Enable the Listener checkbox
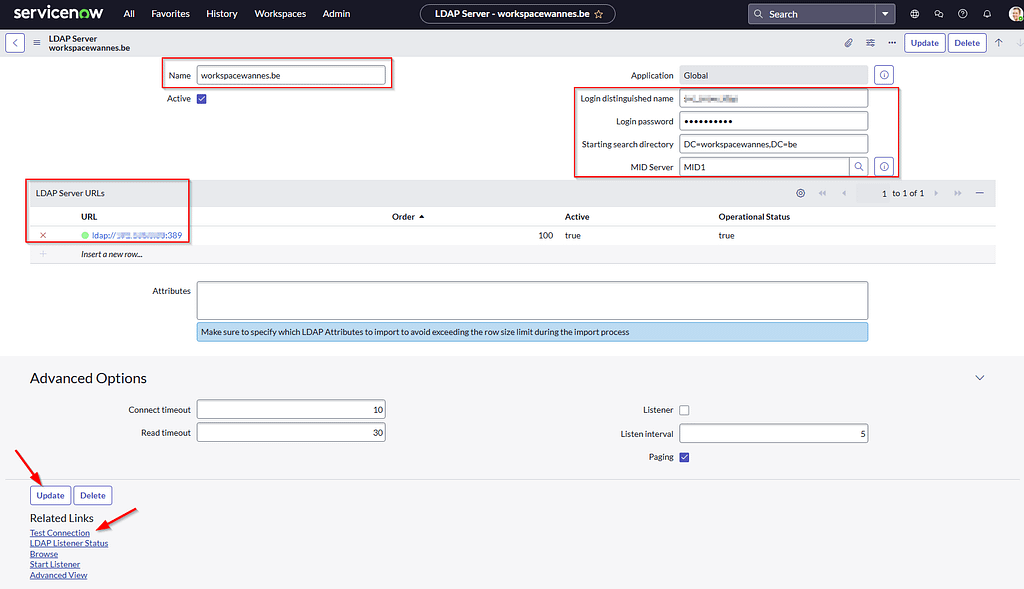The width and height of the screenshot is (1024, 589). click(684, 410)
